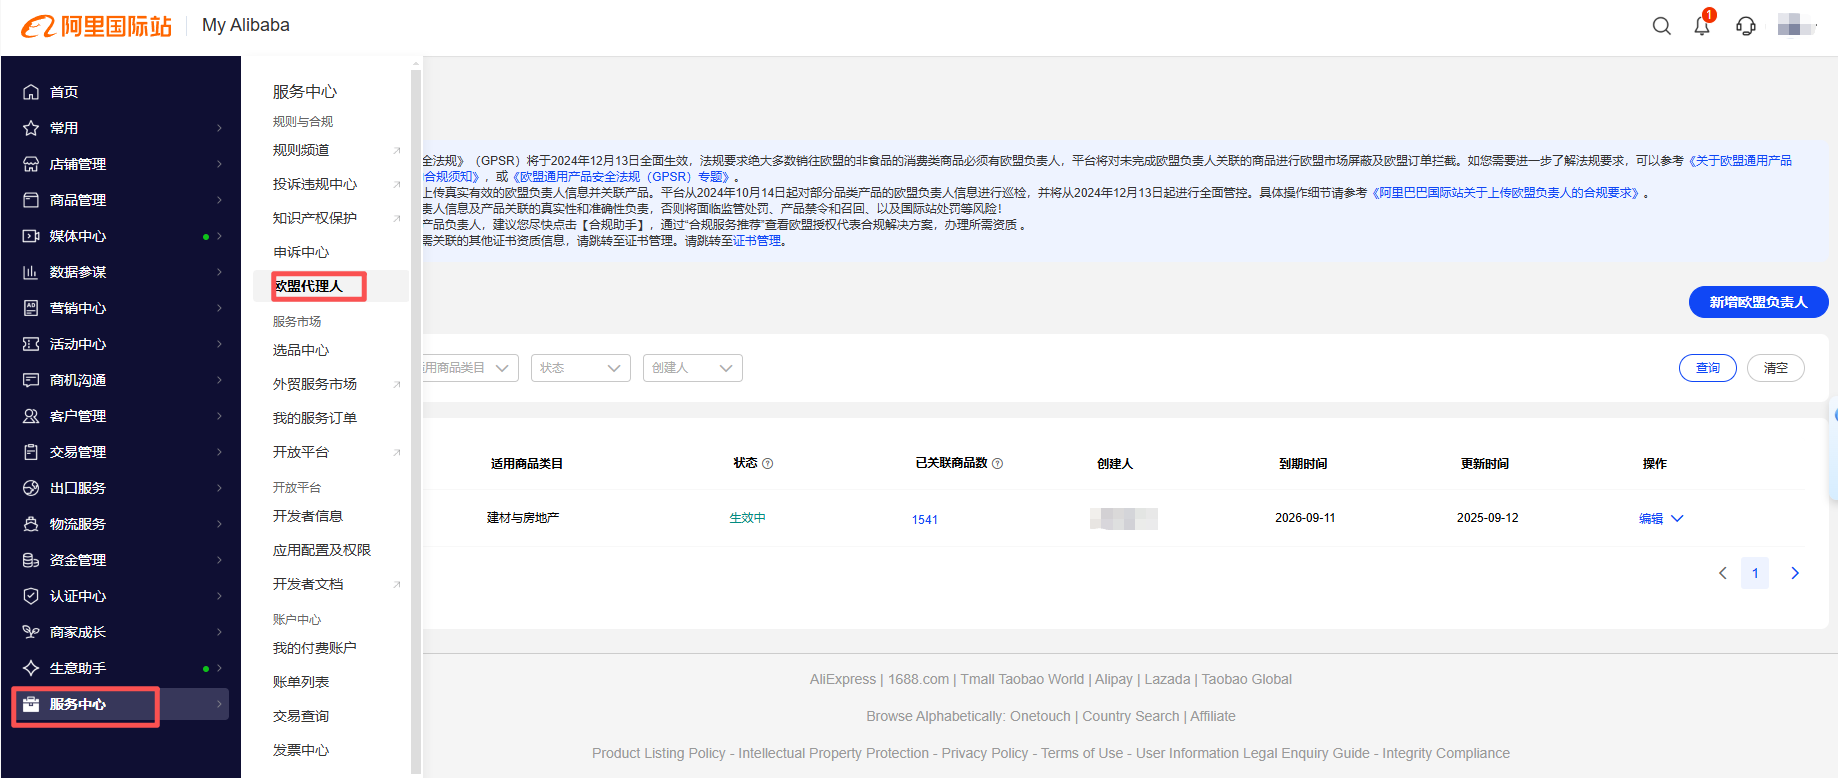Open 数据参谋 in the left sidebar

[x=78, y=272]
